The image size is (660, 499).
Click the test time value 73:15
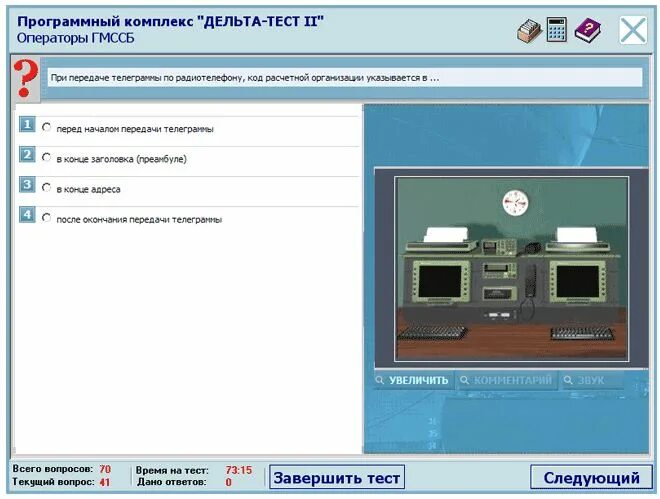(x=239, y=470)
